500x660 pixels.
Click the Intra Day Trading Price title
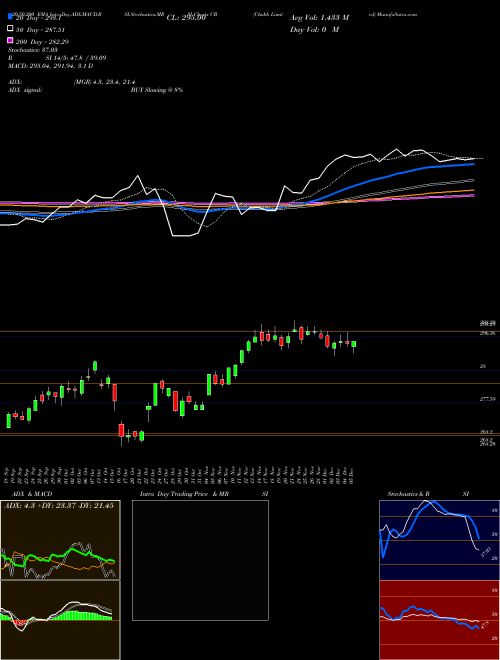pyautogui.click(x=174, y=494)
